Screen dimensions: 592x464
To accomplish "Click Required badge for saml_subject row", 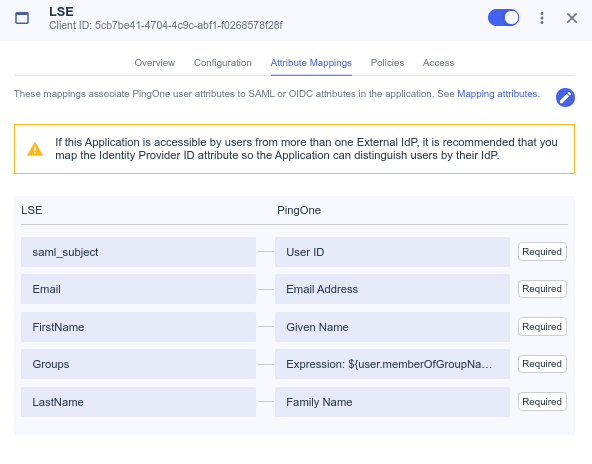I will pyautogui.click(x=542, y=251).
